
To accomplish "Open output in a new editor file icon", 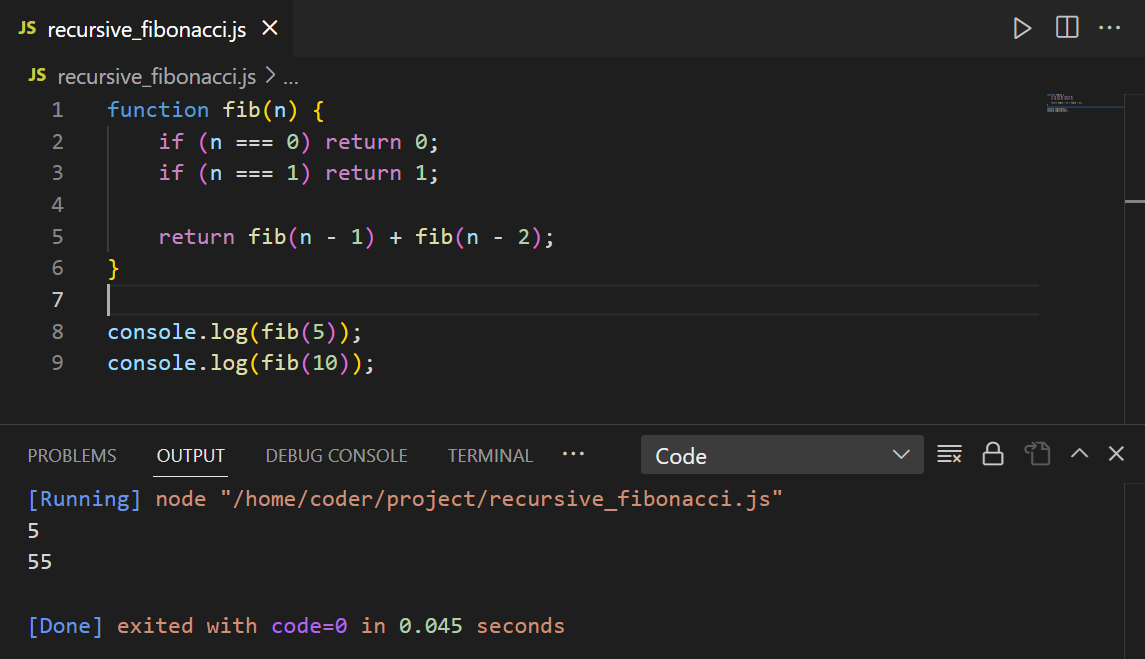I will [x=1037, y=453].
